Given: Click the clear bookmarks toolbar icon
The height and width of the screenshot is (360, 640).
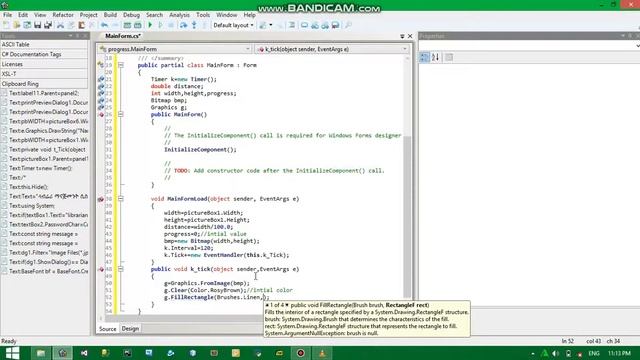Looking at the screenshot, I should 335,25.
